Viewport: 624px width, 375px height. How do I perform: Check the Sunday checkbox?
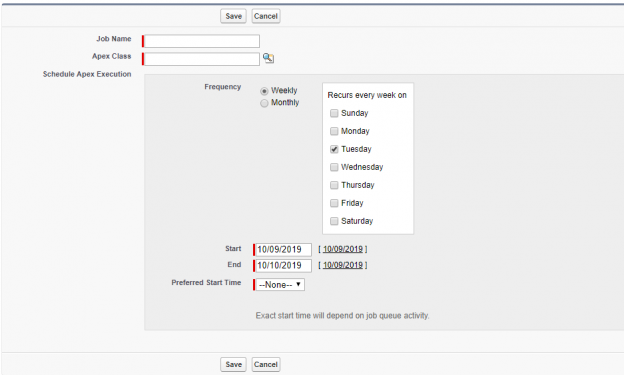click(334, 113)
